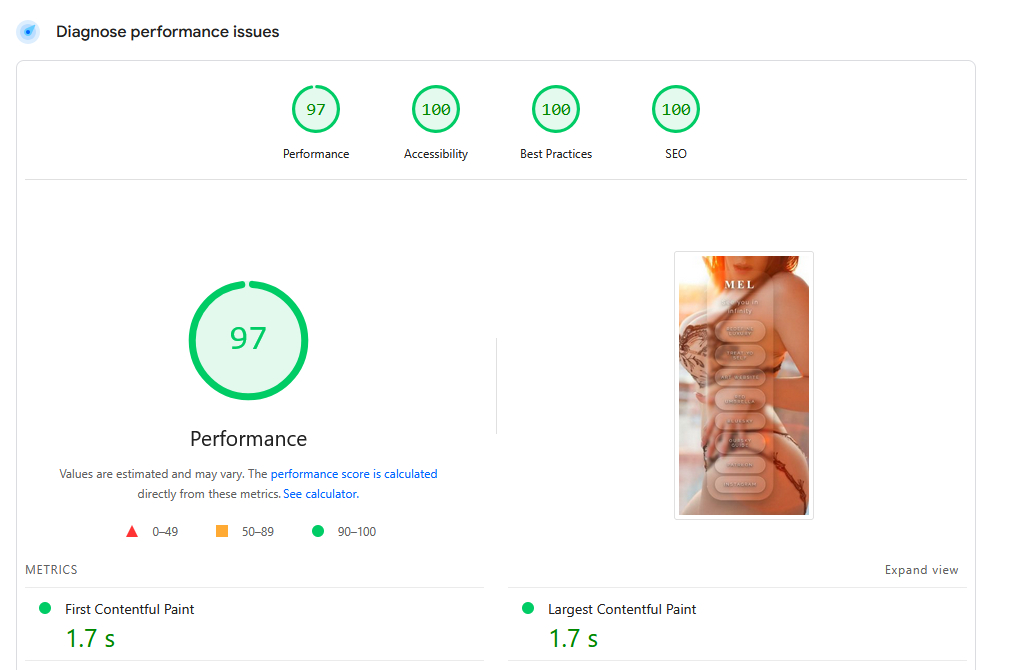This screenshot has width=1027, height=670.
Task: Toggle Expand view for the metrics
Action: tap(921, 570)
